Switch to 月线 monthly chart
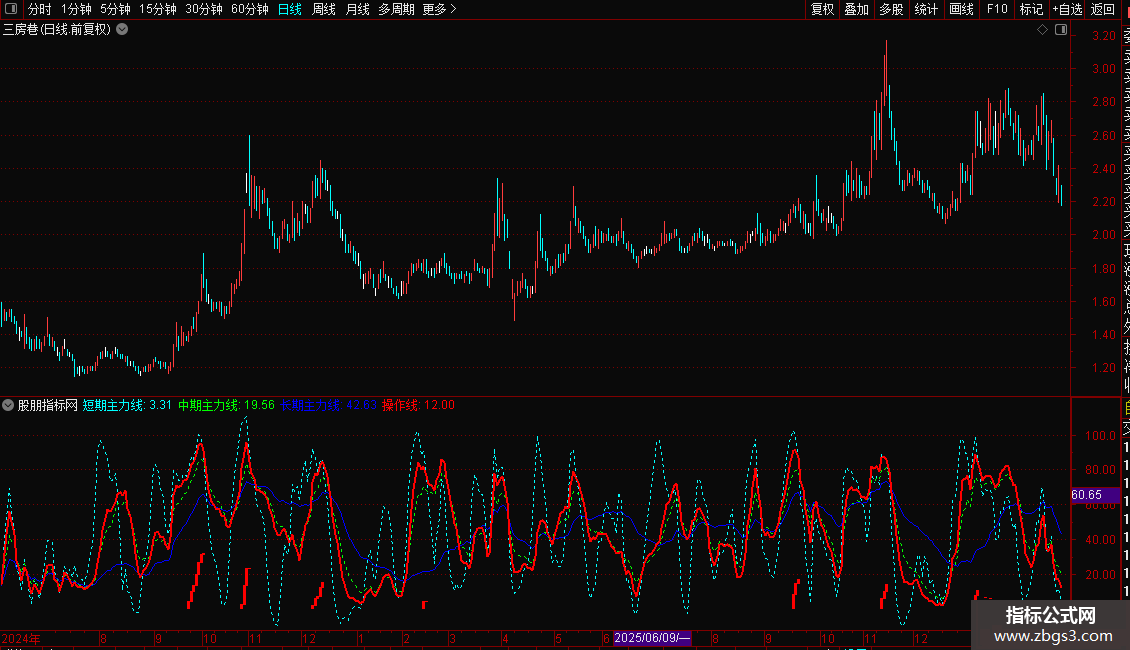The height and width of the screenshot is (650, 1130). (357, 9)
